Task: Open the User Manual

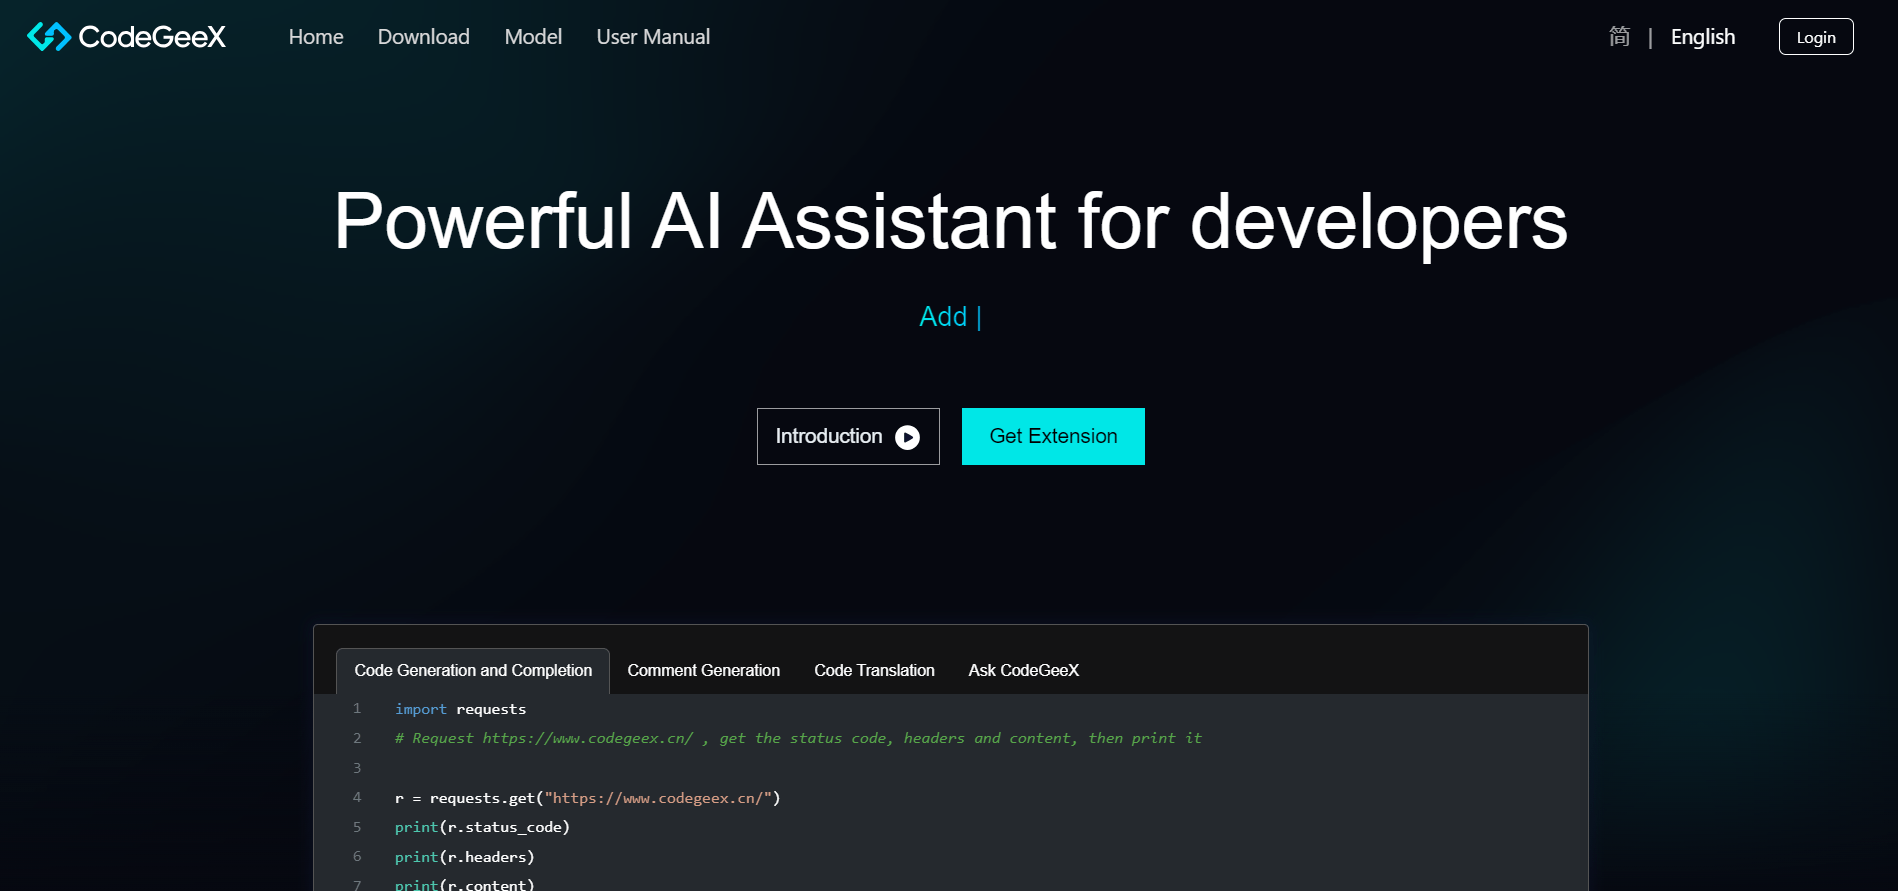Action: point(653,37)
